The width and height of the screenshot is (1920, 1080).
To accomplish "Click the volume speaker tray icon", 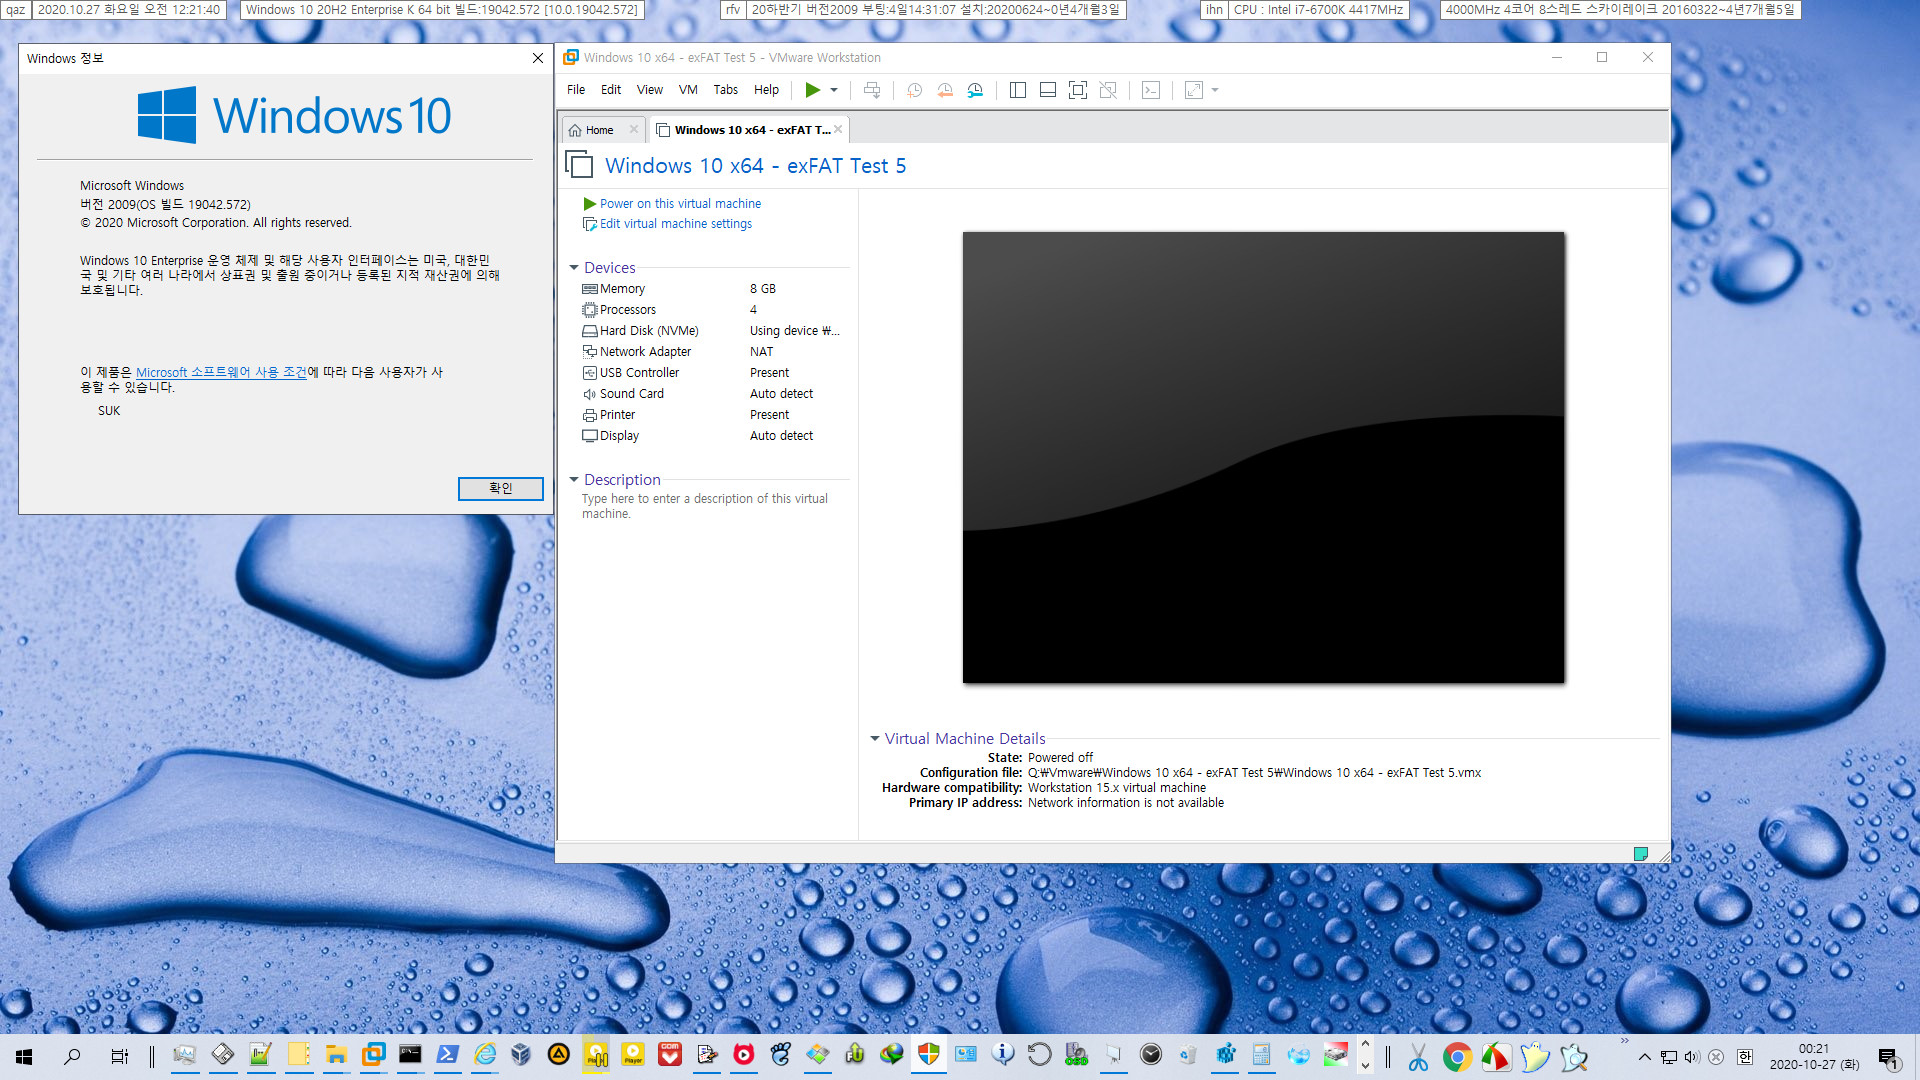I will [x=1691, y=1057].
